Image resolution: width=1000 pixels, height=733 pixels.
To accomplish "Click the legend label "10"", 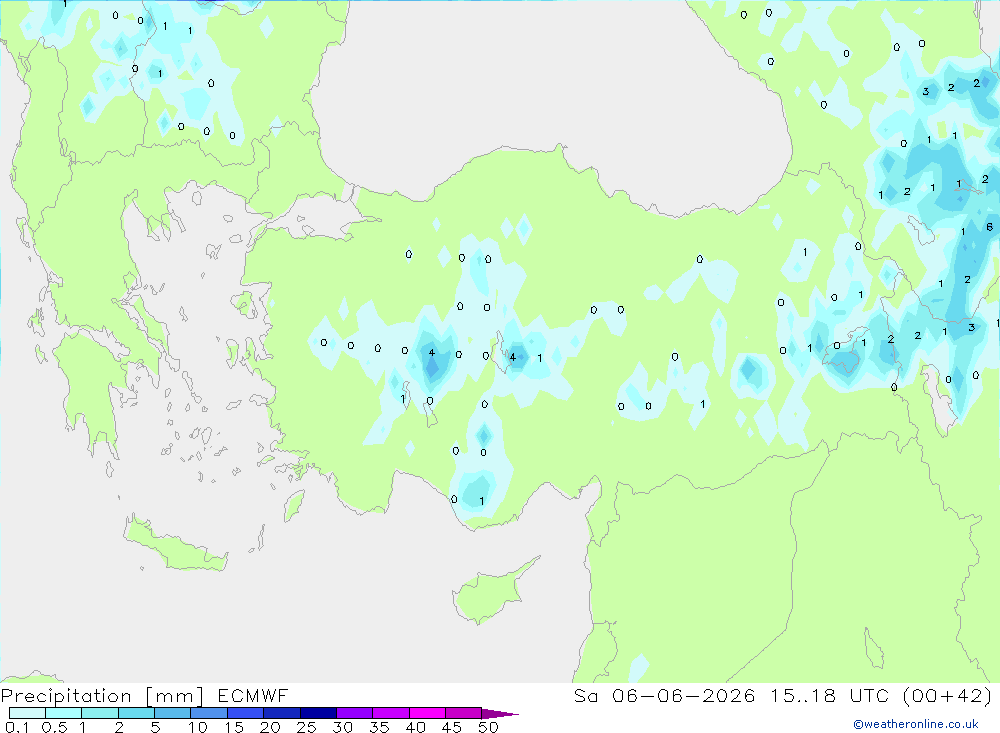I will coord(198,727).
